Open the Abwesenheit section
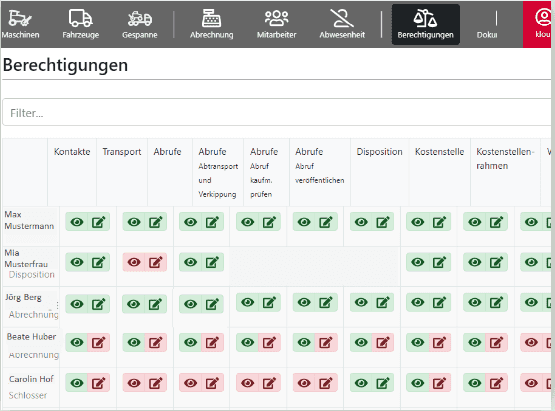This screenshot has width=555, height=411. [342, 24]
